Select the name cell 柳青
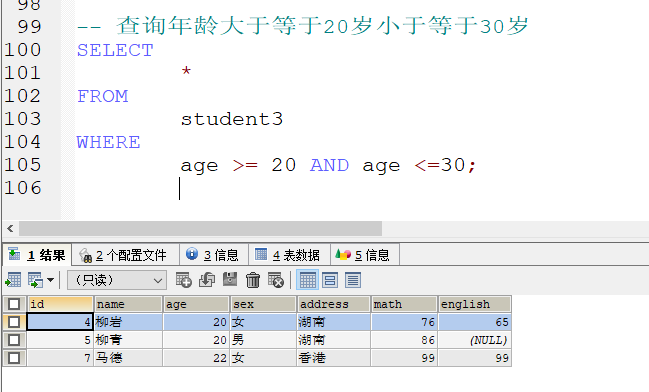The width and height of the screenshot is (649, 392). click(128, 340)
